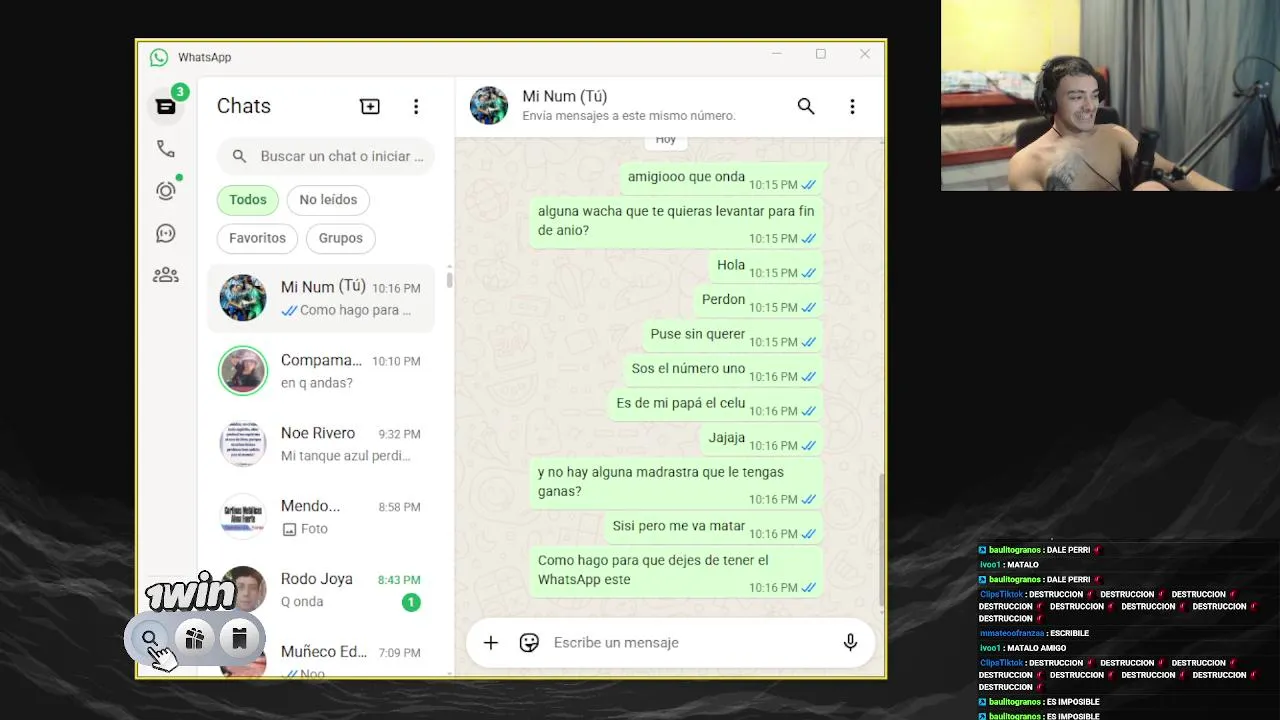The height and width of the screenshot is (720, 1280).
Task: Open the Compama chat row
Action: pos(321,371)
